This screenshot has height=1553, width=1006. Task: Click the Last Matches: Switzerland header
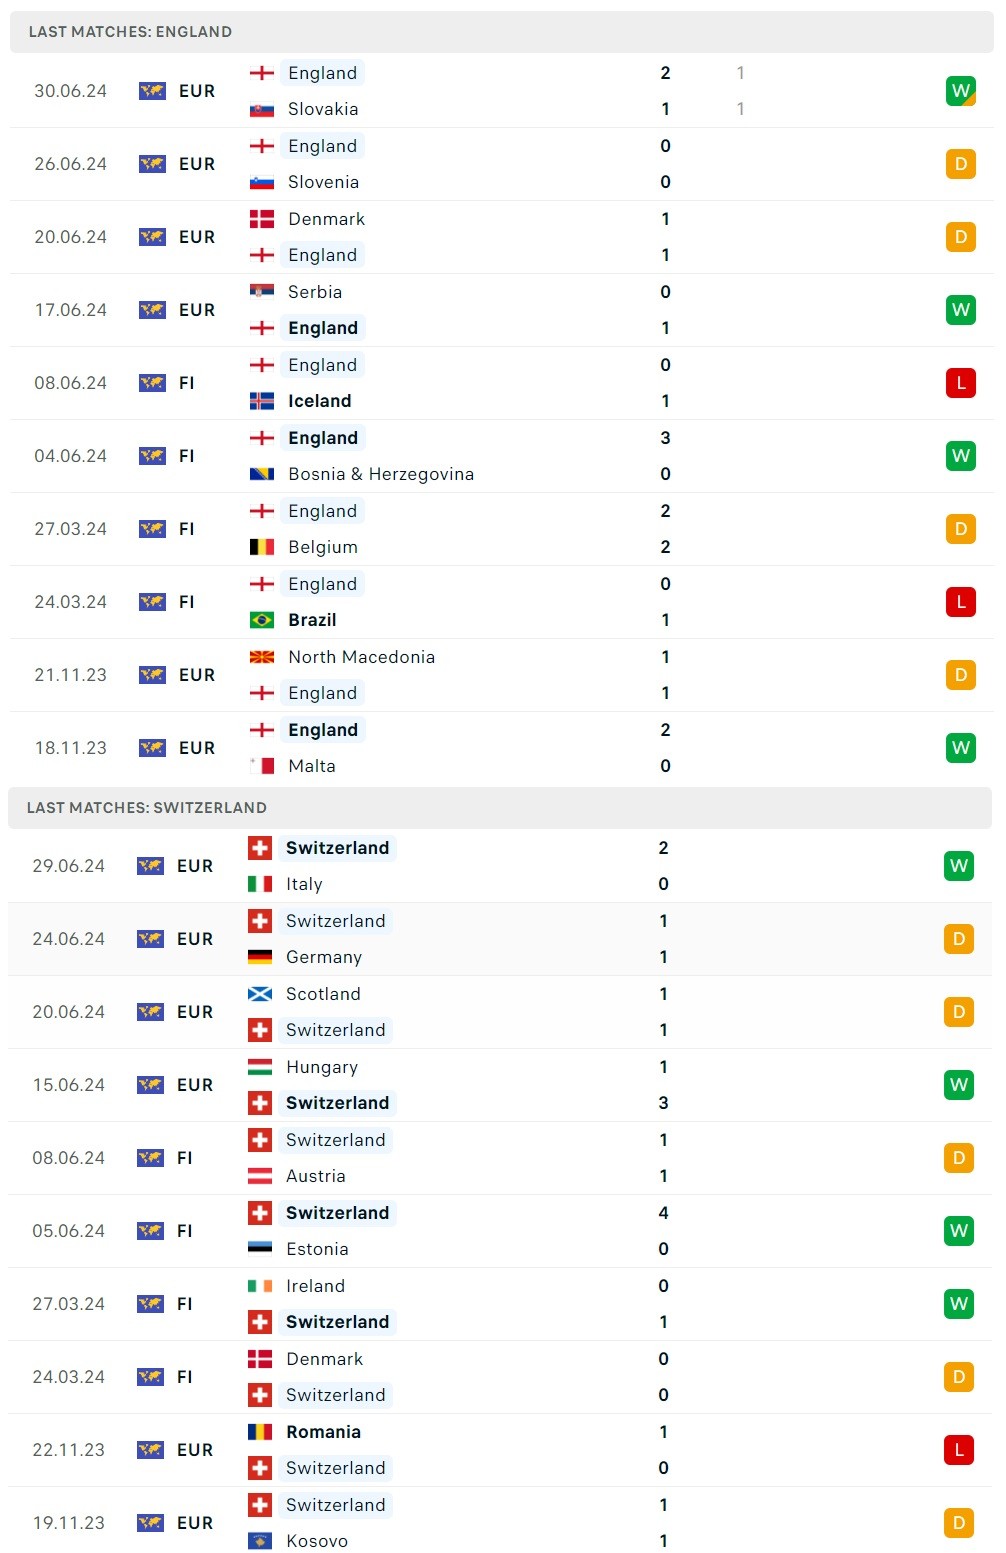147,808
